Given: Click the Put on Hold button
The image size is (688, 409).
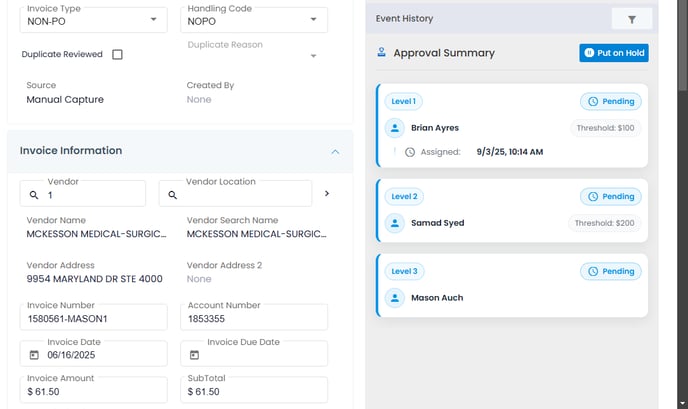Looking at the screenshot, I should click(x=613, y=53).
